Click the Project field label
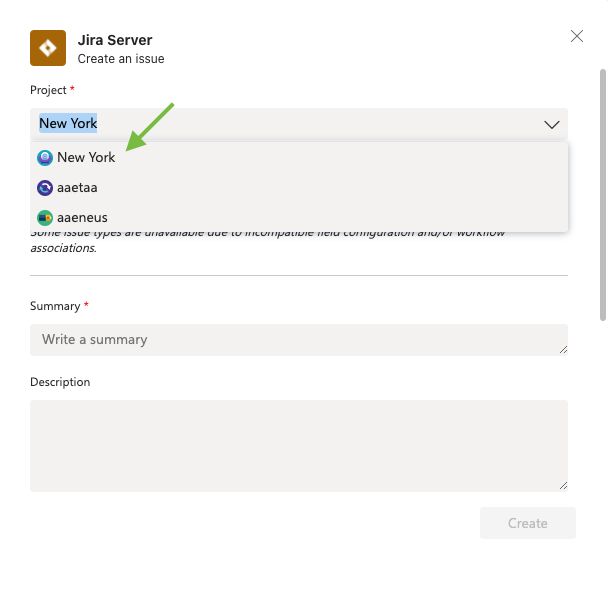The image size is (608, 591). click(48, 90)
